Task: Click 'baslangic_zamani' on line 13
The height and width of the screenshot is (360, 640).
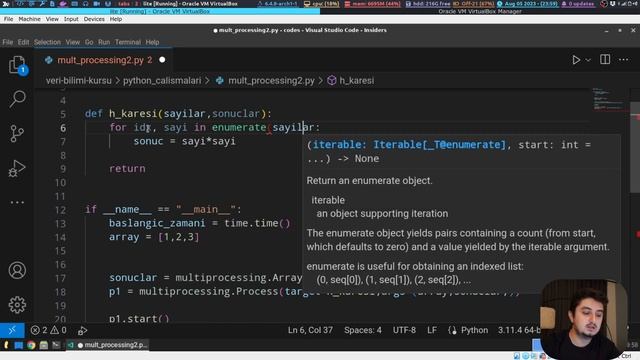Action: 157,223
